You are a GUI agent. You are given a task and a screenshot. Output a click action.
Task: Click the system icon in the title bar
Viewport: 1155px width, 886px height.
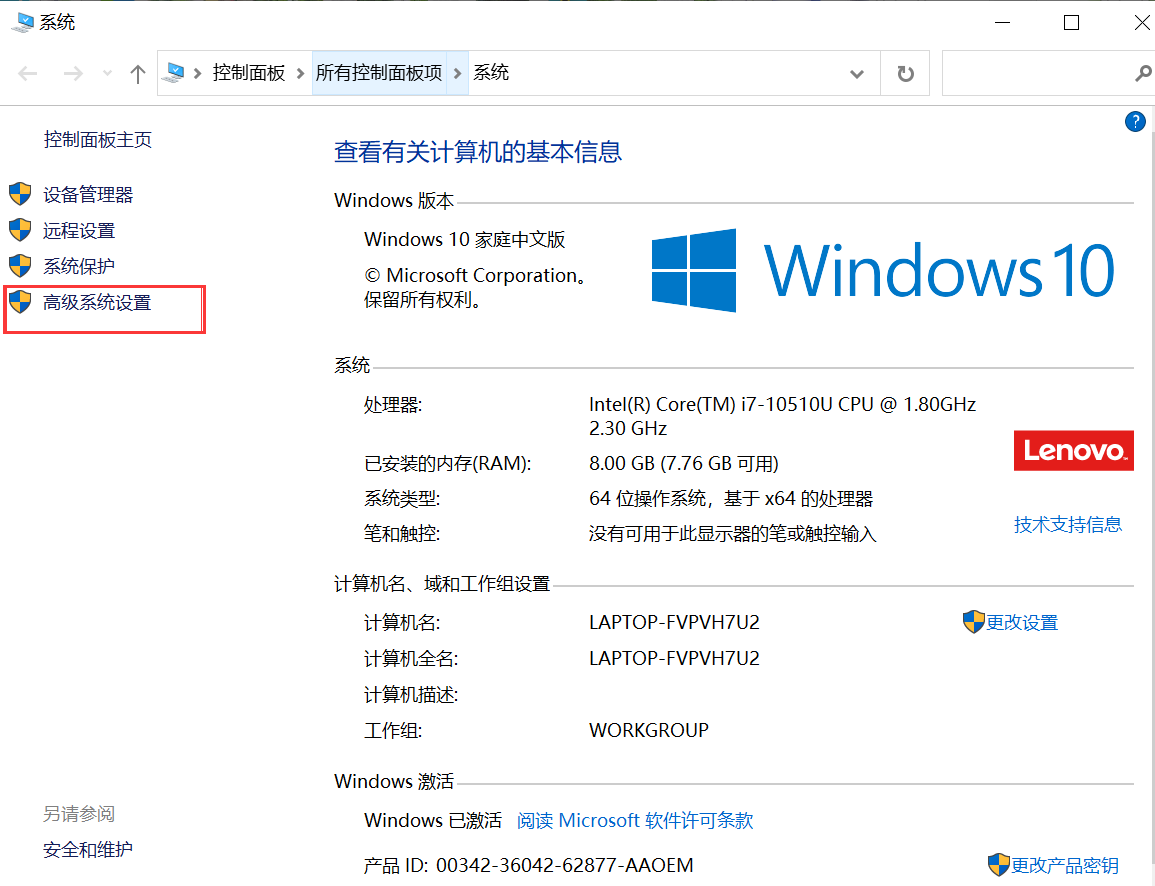(22, 22)
